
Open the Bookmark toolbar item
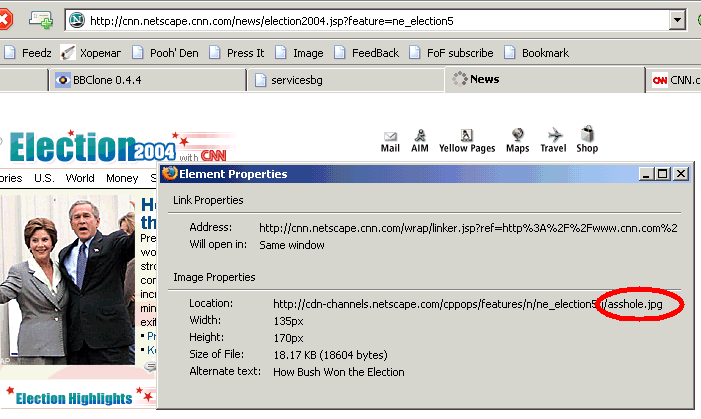click(x=536, y=53)
